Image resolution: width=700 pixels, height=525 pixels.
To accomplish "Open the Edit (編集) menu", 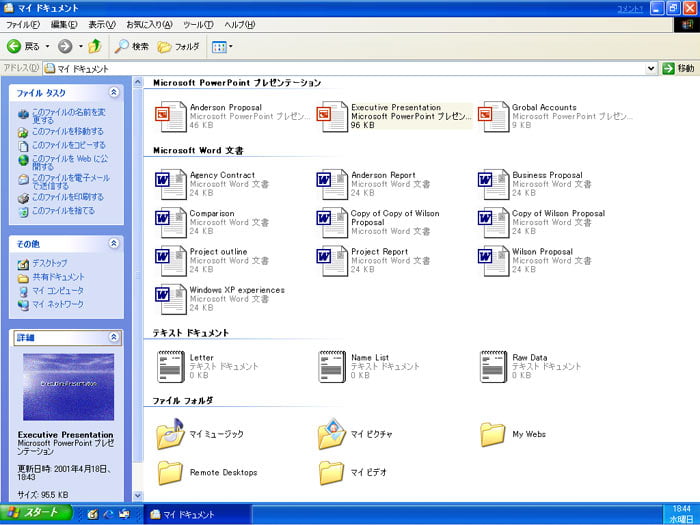I will coord(64,25).
